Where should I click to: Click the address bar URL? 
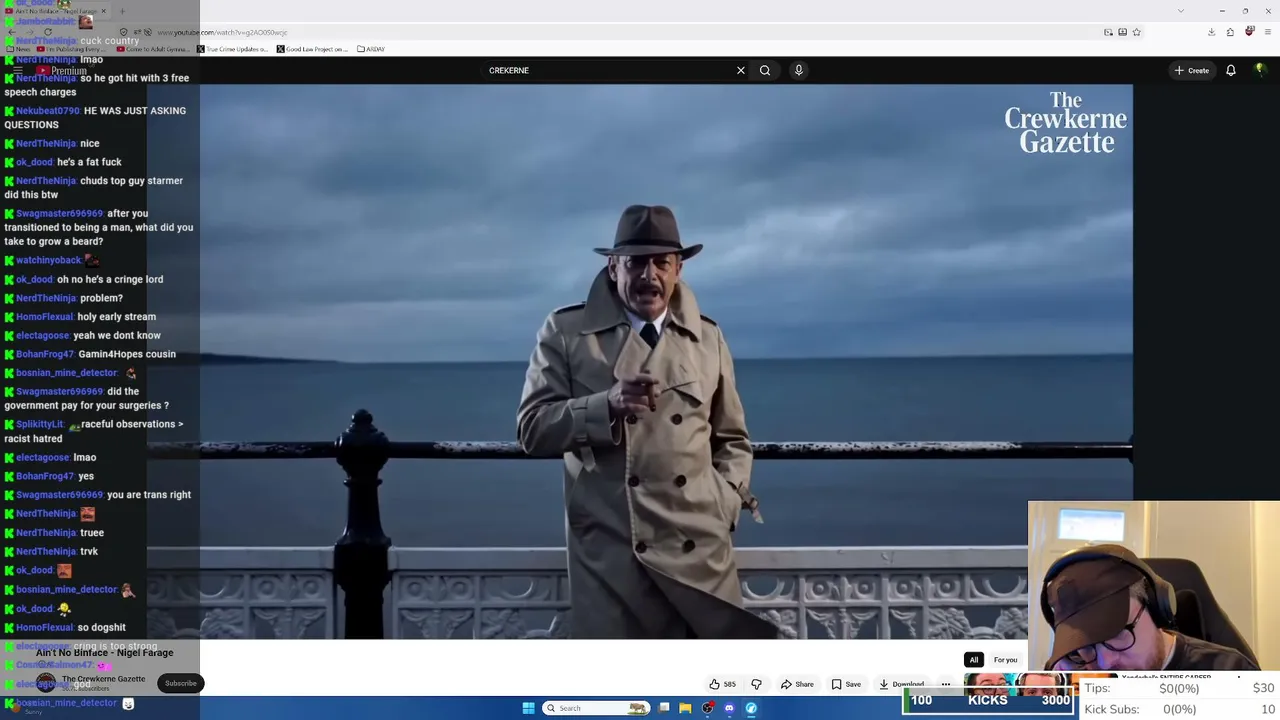point(222,32)
